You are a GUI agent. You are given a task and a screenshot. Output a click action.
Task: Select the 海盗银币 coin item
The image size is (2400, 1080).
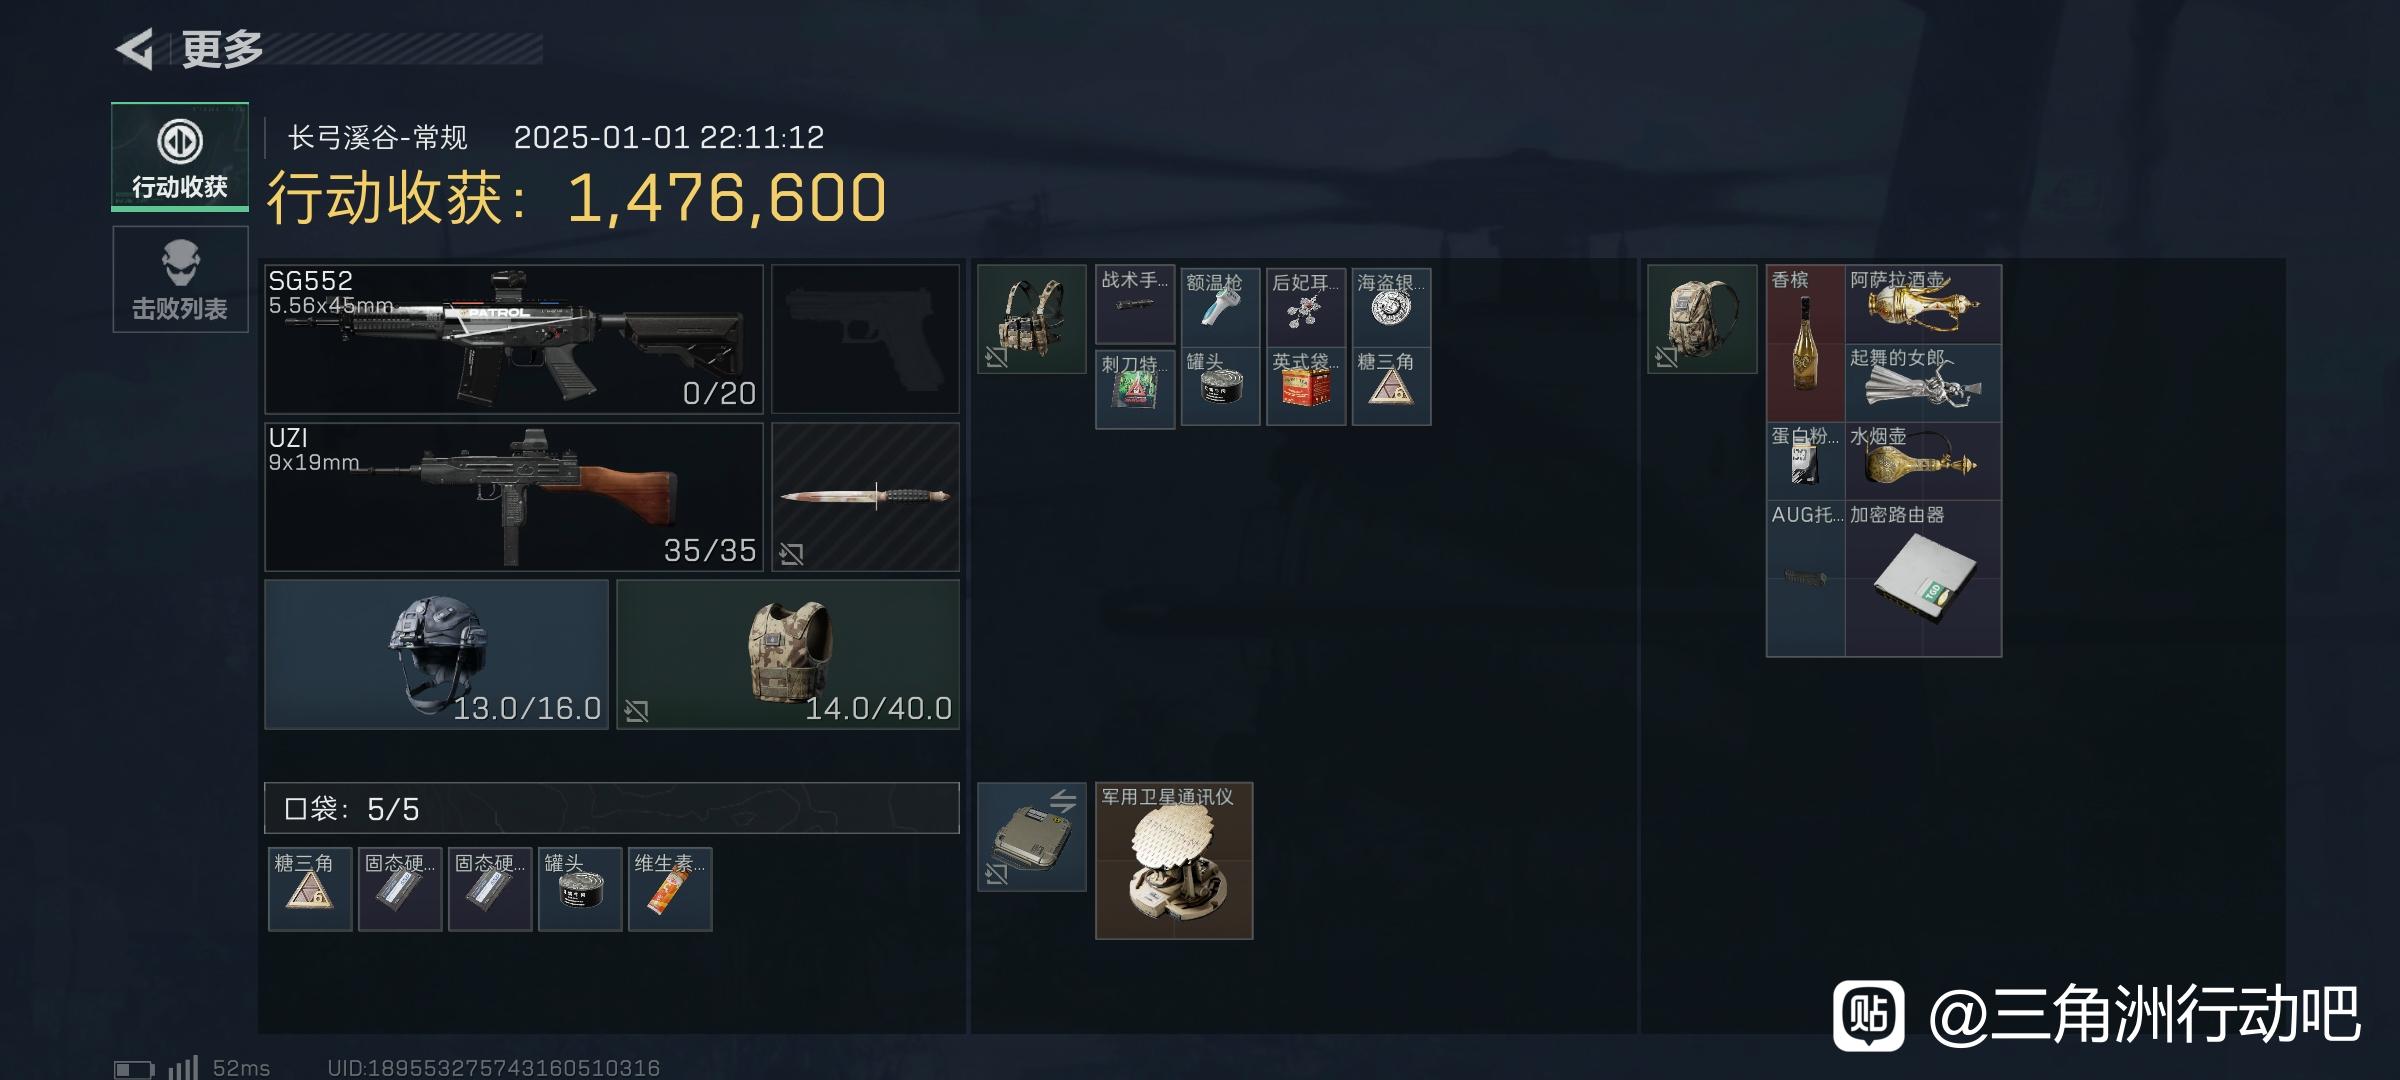click(x=1391, y=306)
